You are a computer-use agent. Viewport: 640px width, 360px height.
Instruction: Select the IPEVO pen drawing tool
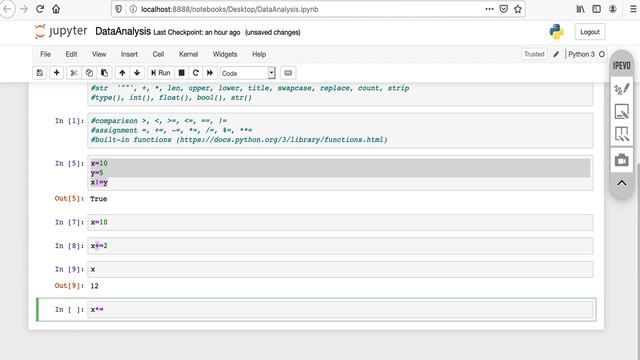coord(621,89)
